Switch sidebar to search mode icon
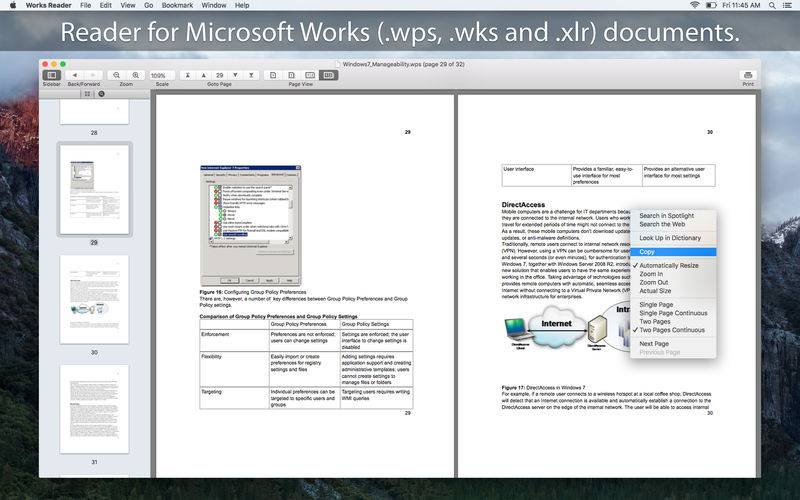This screenshot has width=800, height=500. pos(101,94)
